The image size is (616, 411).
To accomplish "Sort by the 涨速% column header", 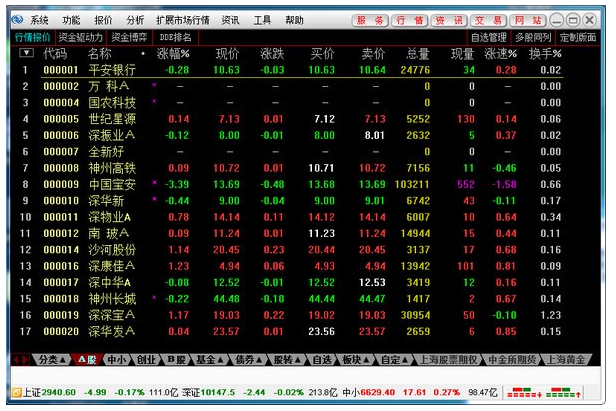I will pos(500,53).
